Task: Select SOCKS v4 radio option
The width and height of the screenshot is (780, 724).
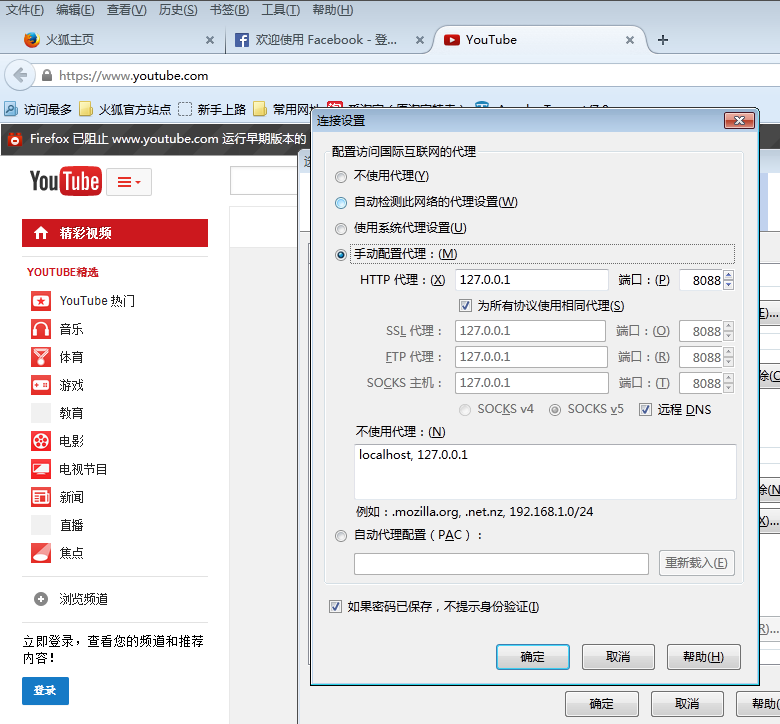Action: click(x=465, y=410)
